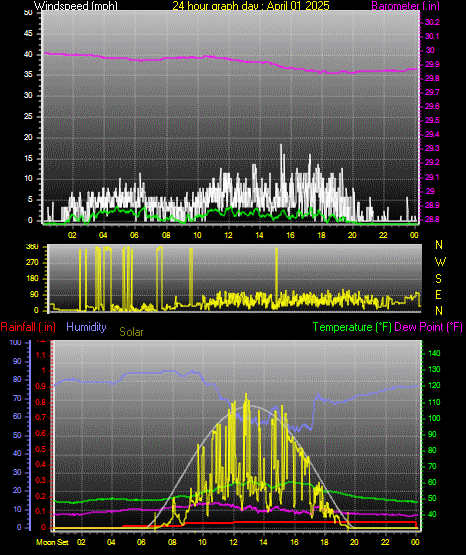Click the Moon Set label on time axis
The height and width of the screenshot is (555, 466).
[52, 542]
